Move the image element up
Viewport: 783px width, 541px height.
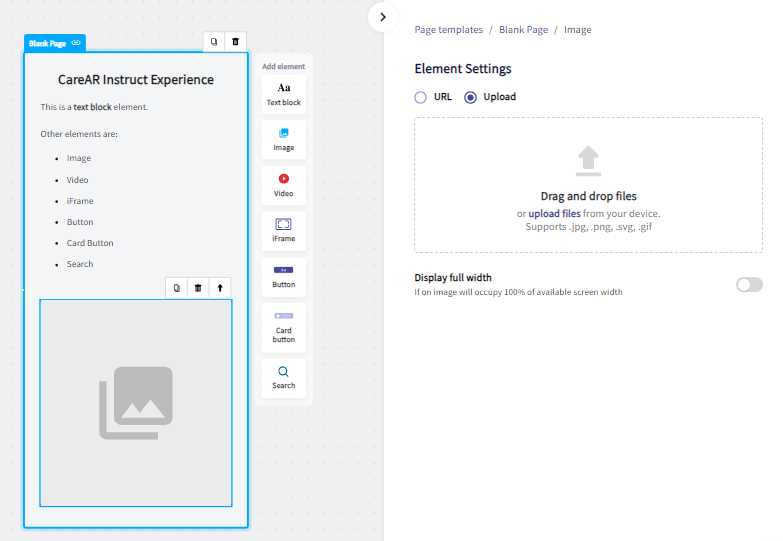(x=220, y=288)
